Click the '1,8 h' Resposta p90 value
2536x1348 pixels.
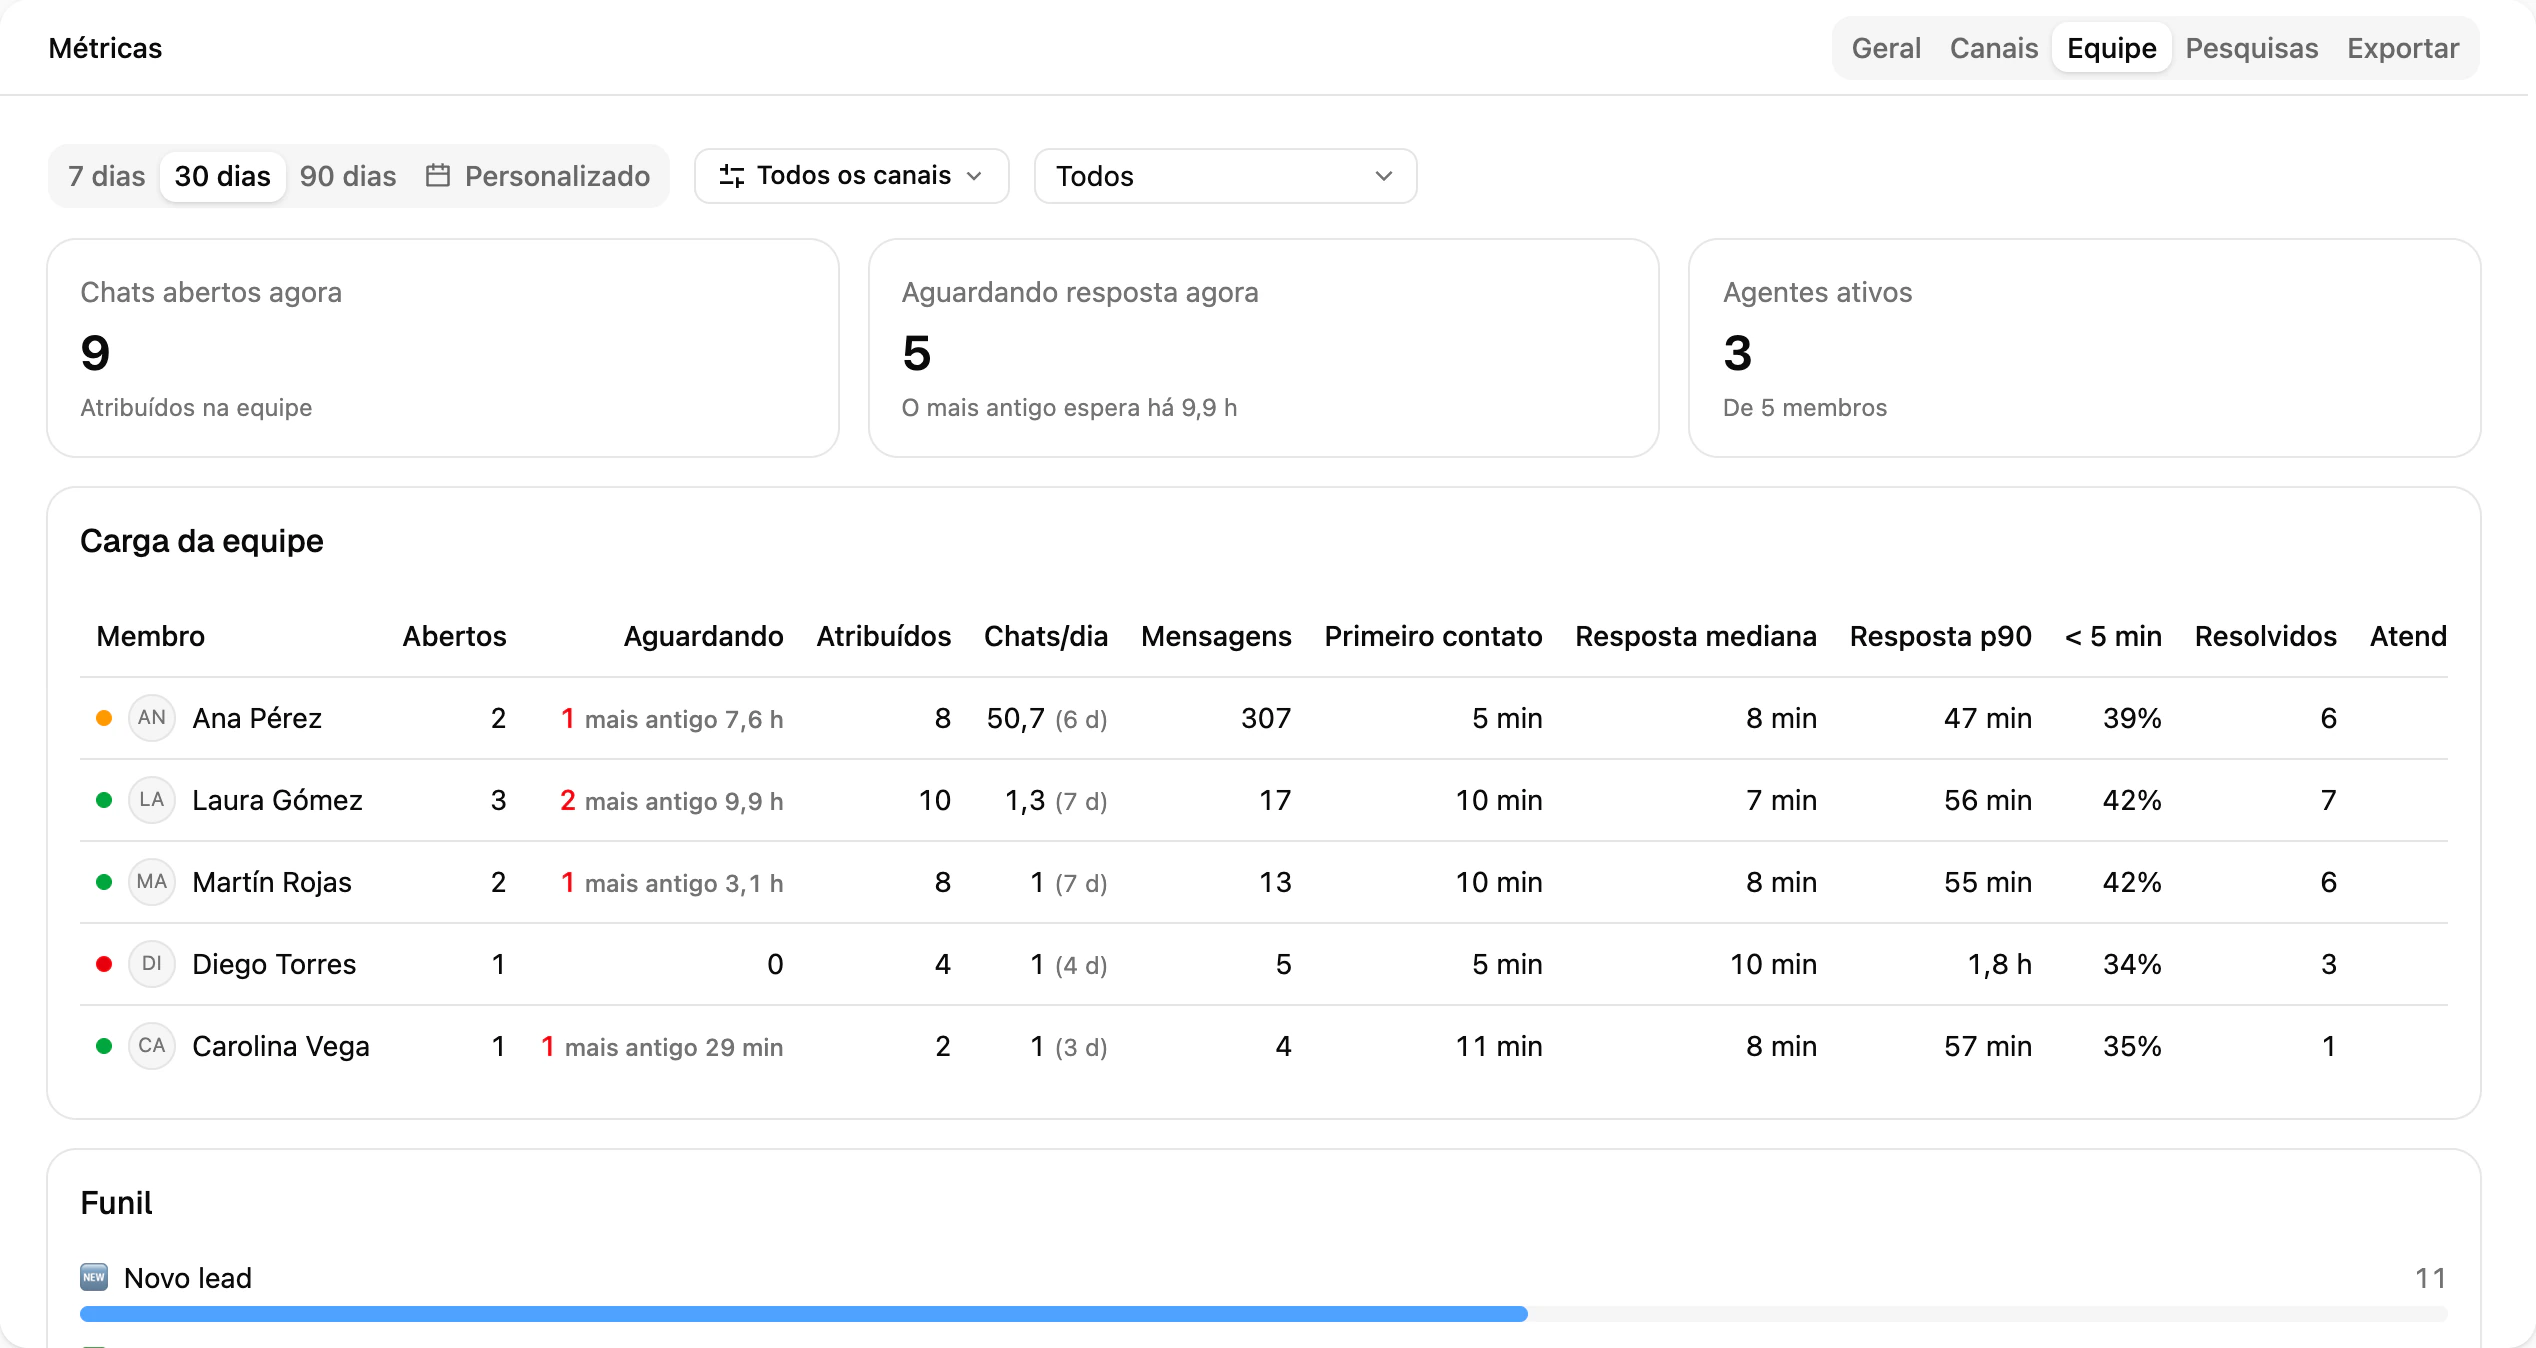(1999, 964)
